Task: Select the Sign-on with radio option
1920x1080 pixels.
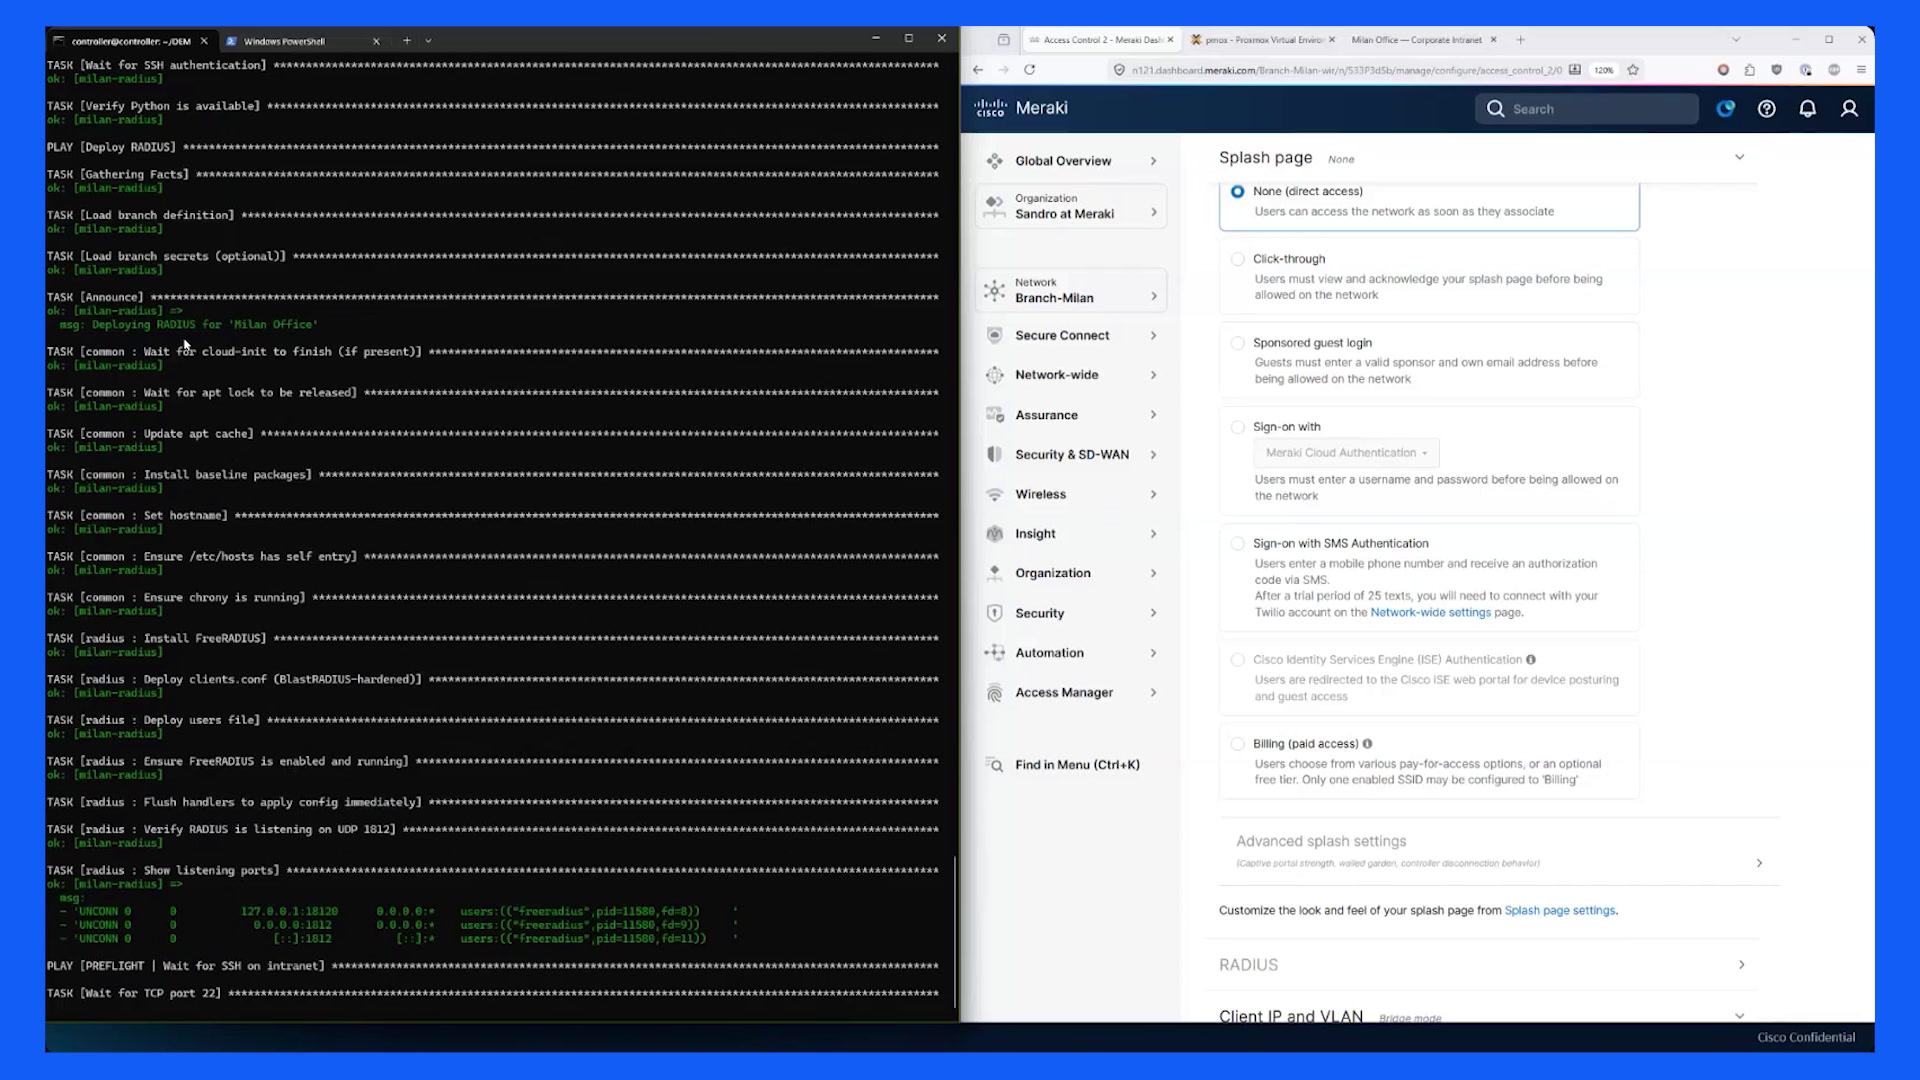Action: click(1238, 427)
